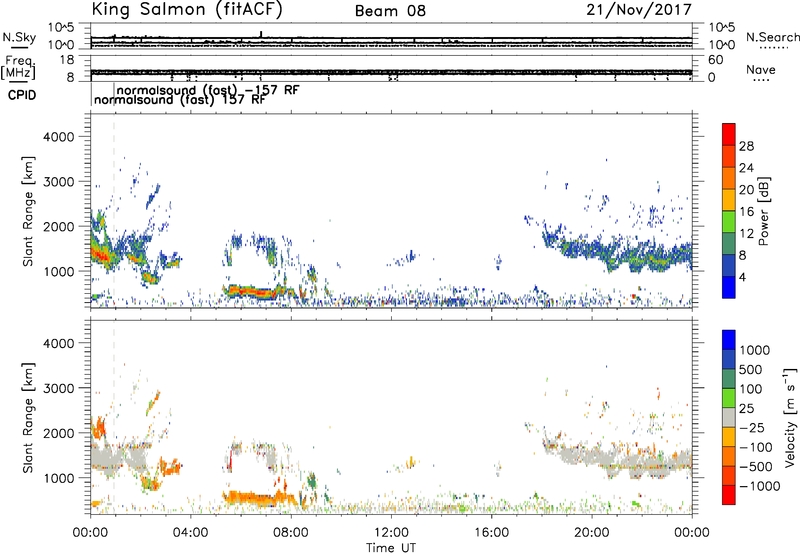Click the Freq. [MHz] axis label
The width and height of the screenshot is (800, 554).
[19, 68]
